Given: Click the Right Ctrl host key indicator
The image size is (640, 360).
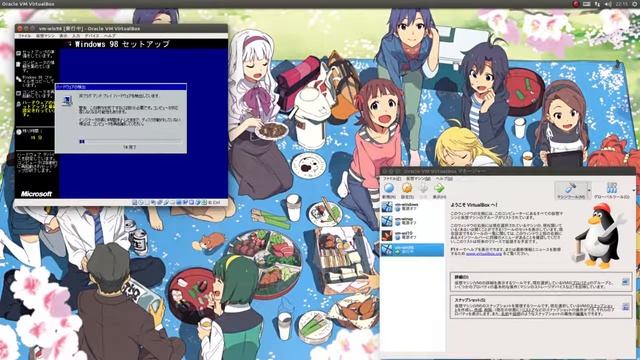Looking at the screenshot, I should click(214, 202).
